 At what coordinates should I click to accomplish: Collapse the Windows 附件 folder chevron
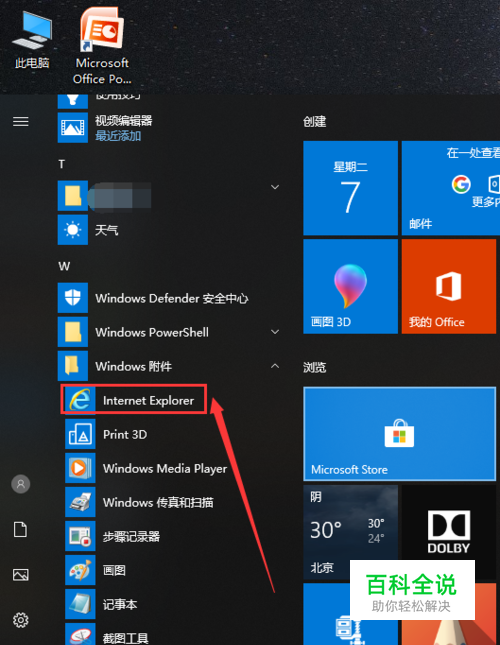(x=275, y=366)
